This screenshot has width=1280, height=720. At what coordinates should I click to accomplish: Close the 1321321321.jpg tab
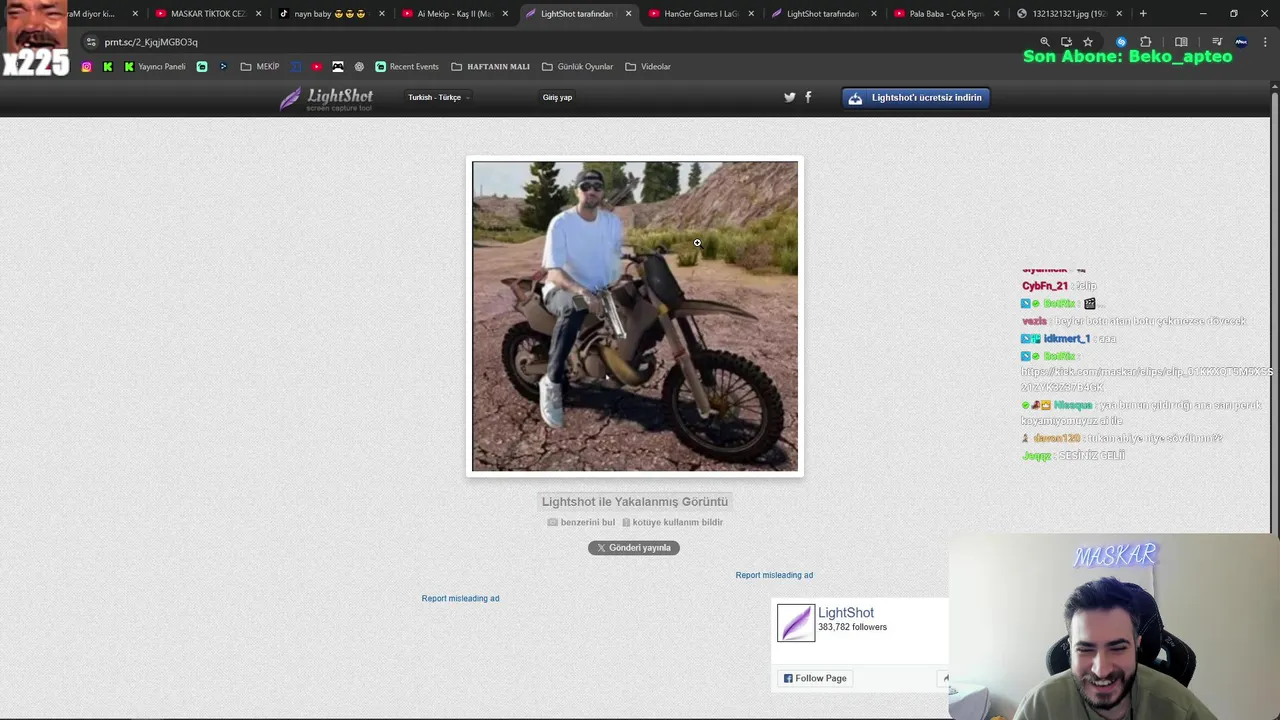coord(1119,14)
